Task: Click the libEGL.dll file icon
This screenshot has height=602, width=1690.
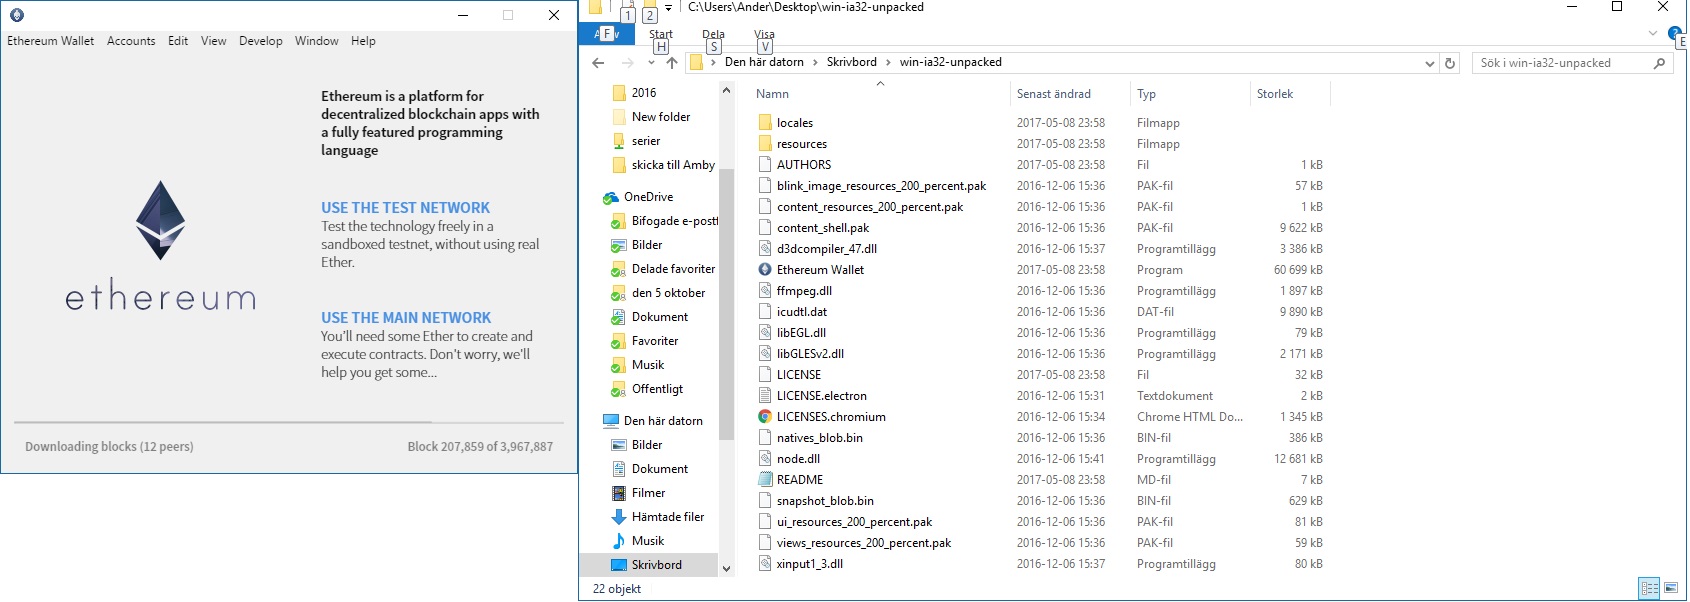Action: (x=765, y=333)
